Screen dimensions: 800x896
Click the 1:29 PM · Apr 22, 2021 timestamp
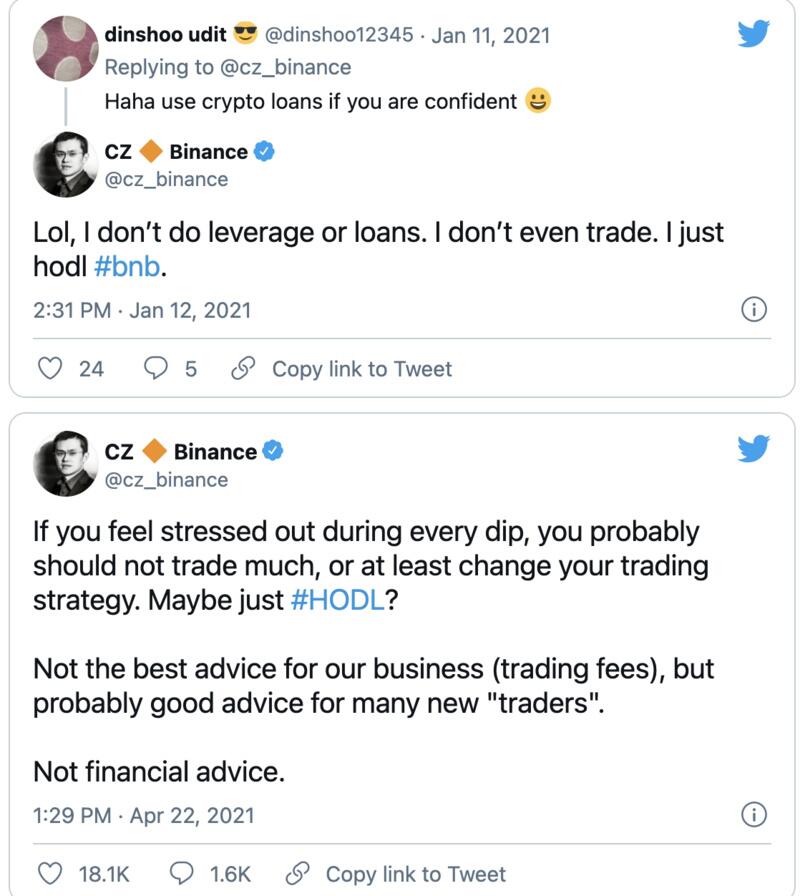click(x=143, y=815)
